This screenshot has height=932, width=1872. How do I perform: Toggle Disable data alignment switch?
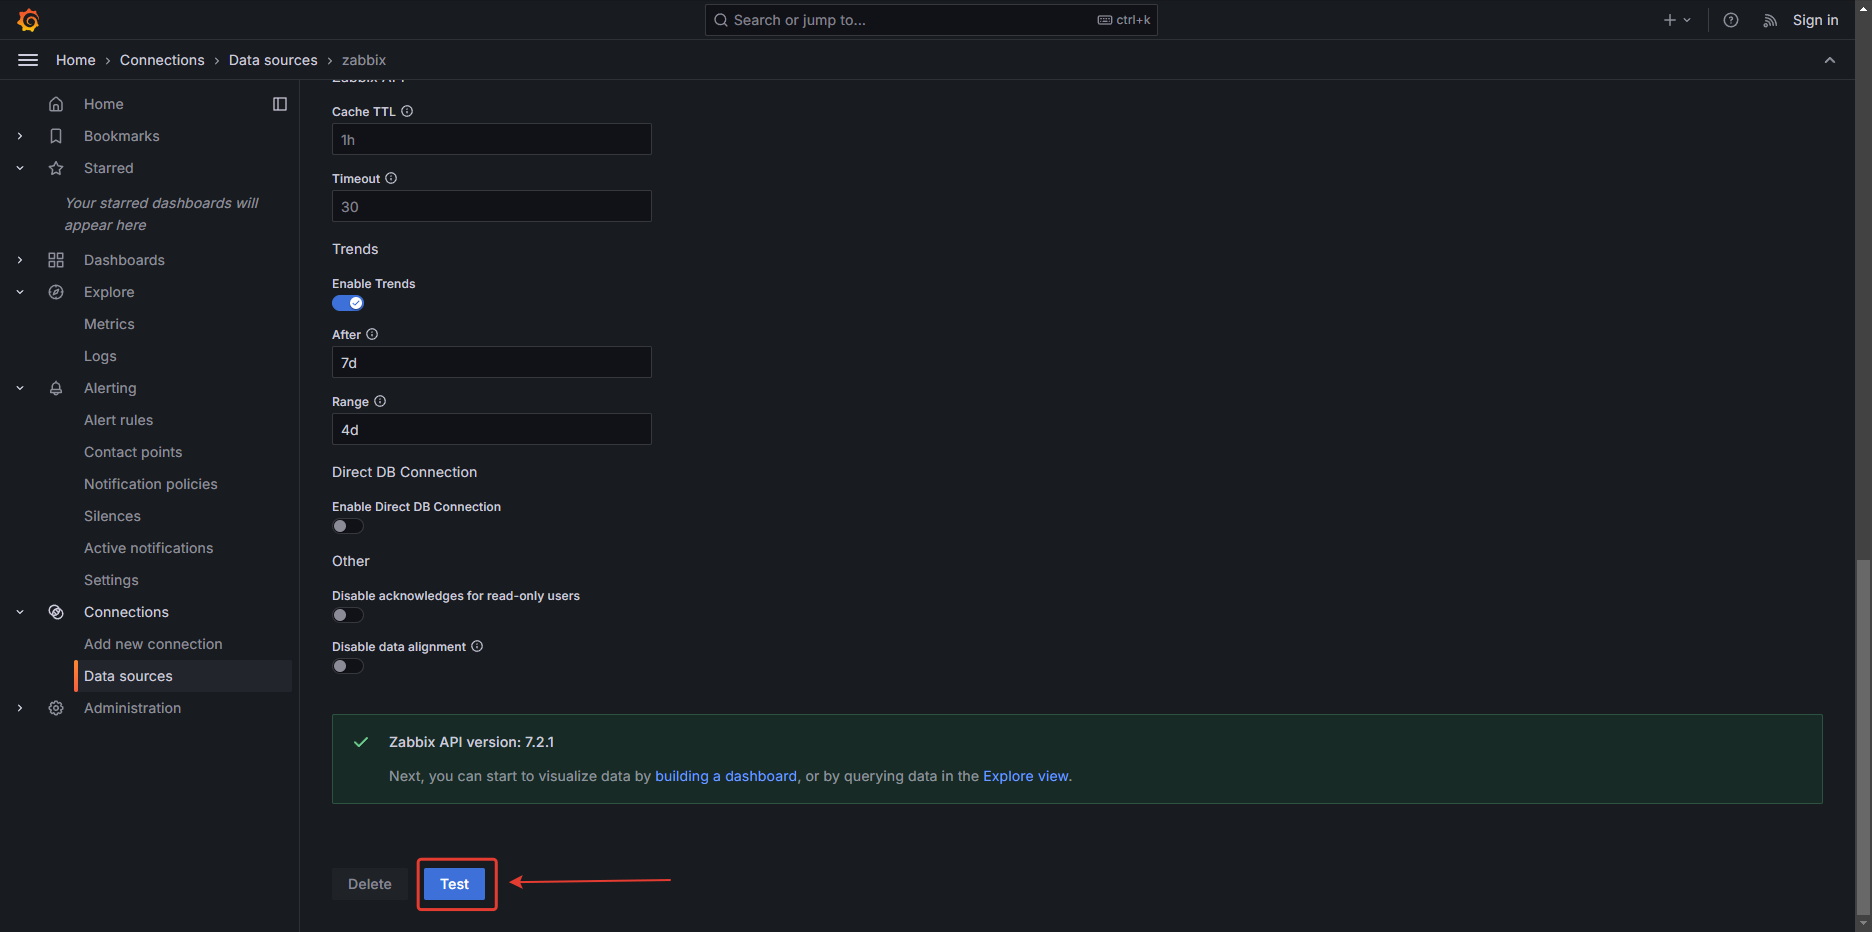[x=348, y=666]
